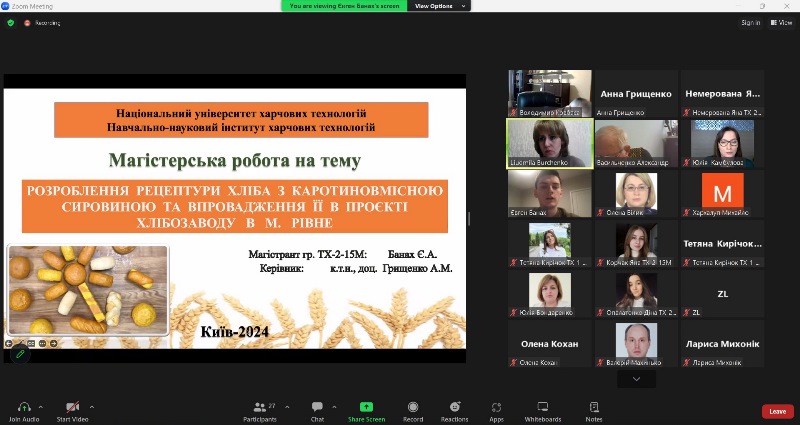Image resolution: width=800 pixels, height=425 pixels.
Task: Click the green encryption shield icon
Action: point(11,23)
